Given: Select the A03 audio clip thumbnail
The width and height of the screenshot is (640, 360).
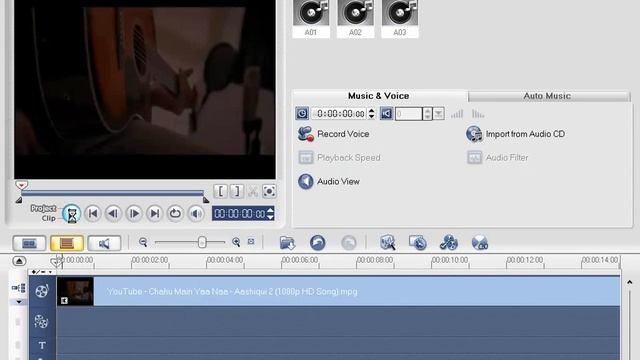Looking at the screenshot, I should click(x=400, y=17).
